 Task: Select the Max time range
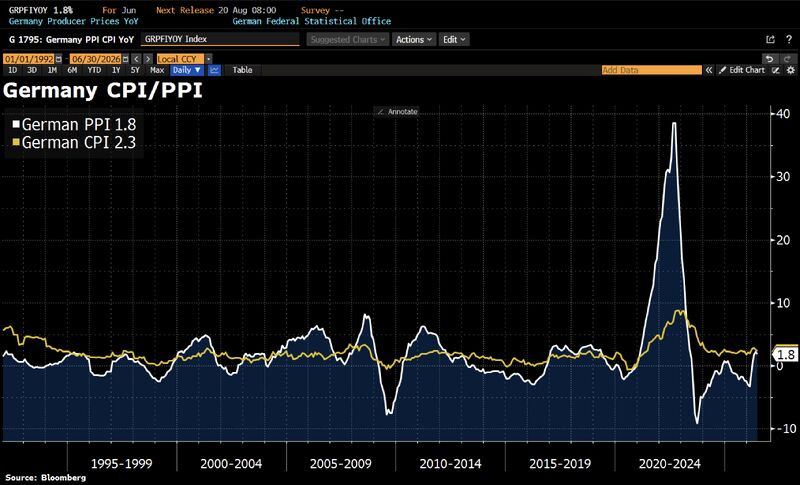pos(157,70)
